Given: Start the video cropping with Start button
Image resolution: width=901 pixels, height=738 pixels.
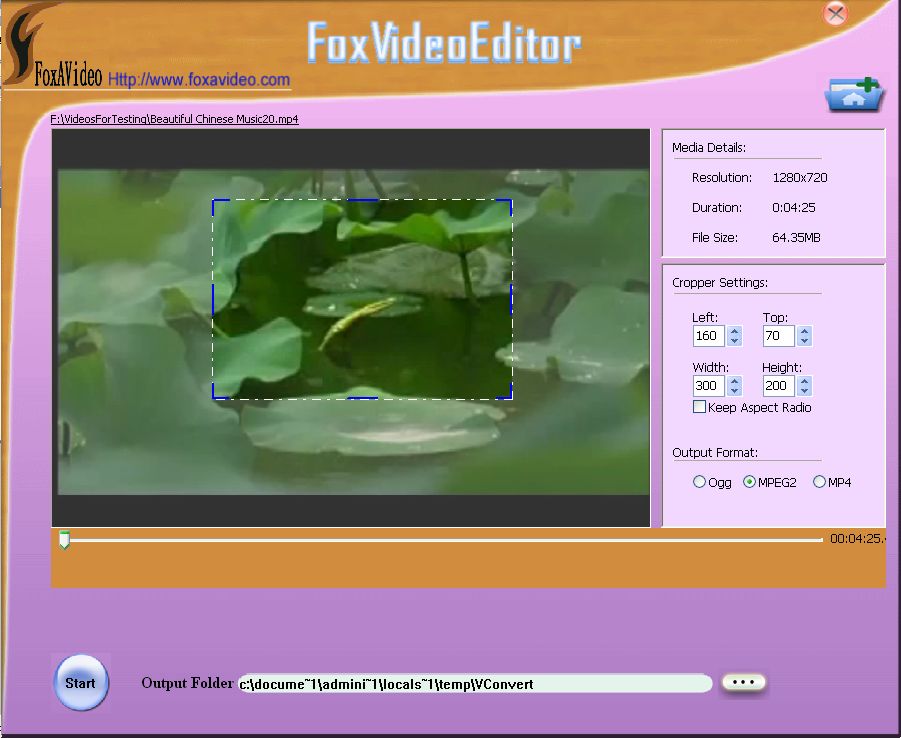Looking at the screenshot, I should (80, 683).
